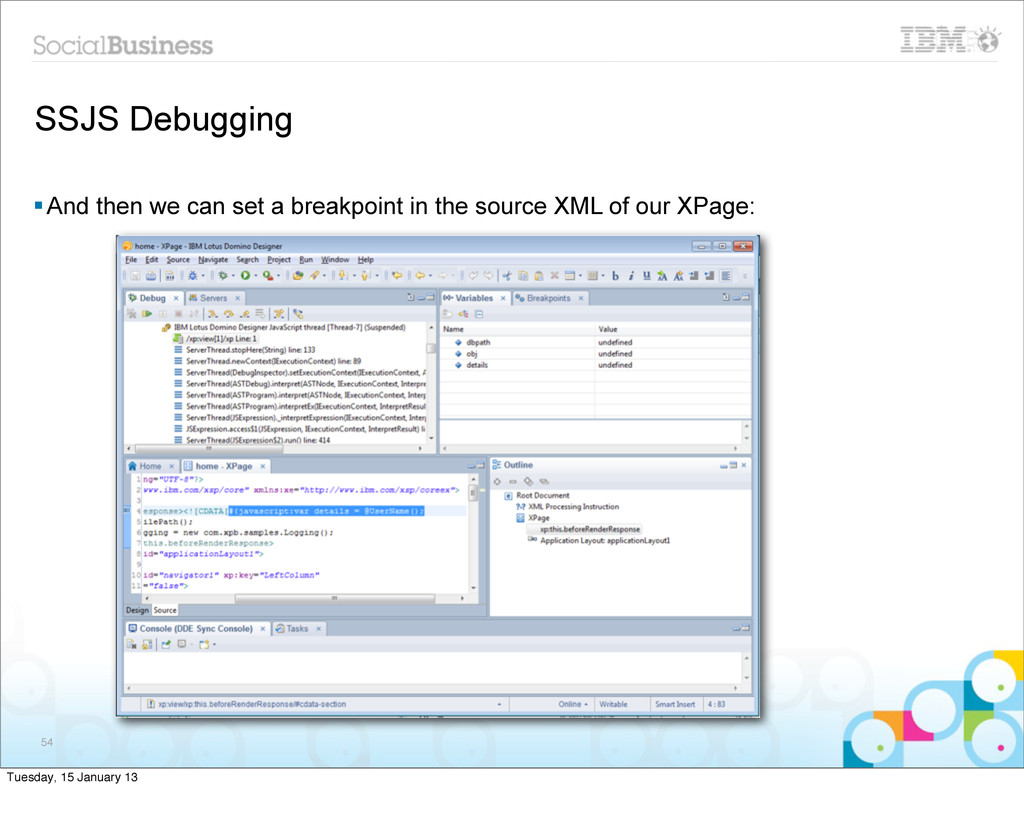Screen dimensions: 1024x838
Task: Open the Online status dropdown in status bar
Action: tap(573, 704)
